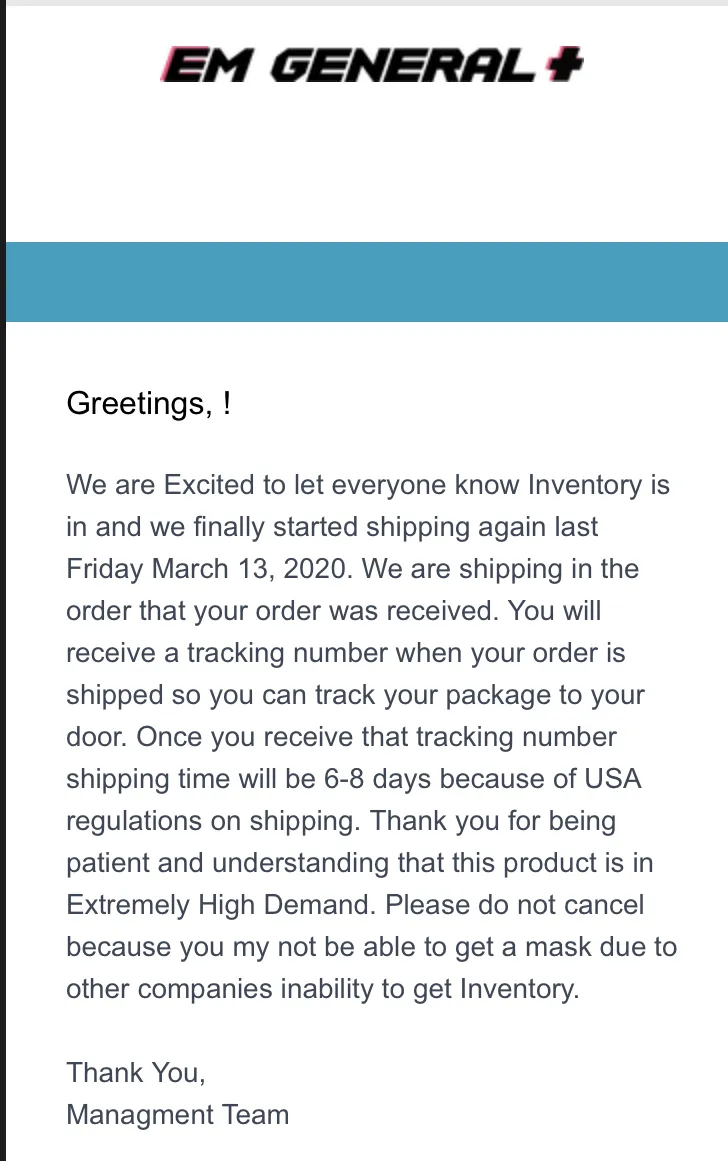Click the date "March 13, 2020"
The width and height of the screenshot is (728, 1161).
[246, 569]
